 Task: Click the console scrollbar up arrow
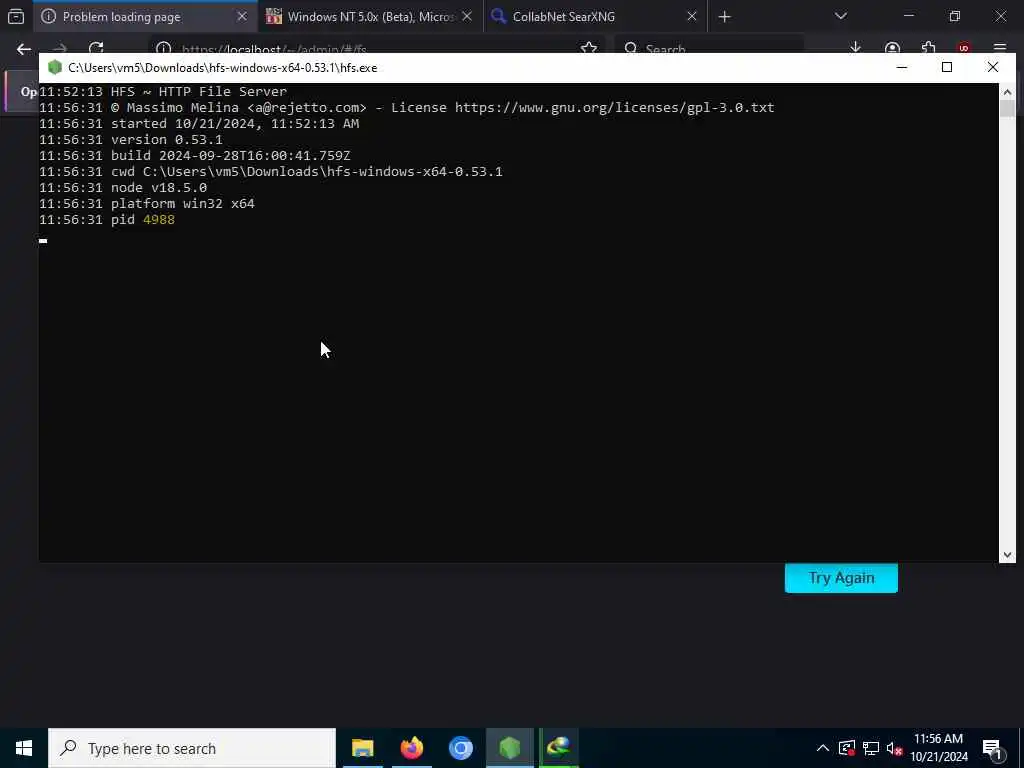1007,91
